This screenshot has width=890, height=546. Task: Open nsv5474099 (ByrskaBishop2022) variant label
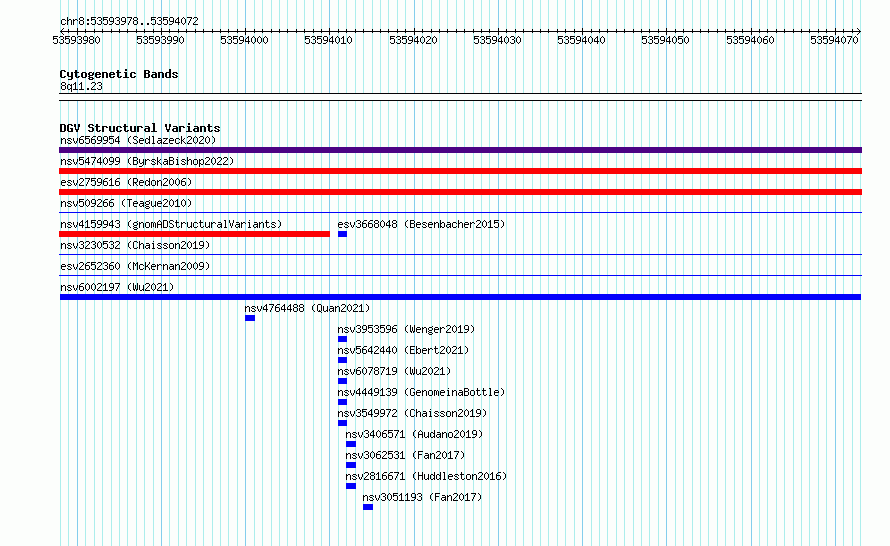click(x=147, y=161)
